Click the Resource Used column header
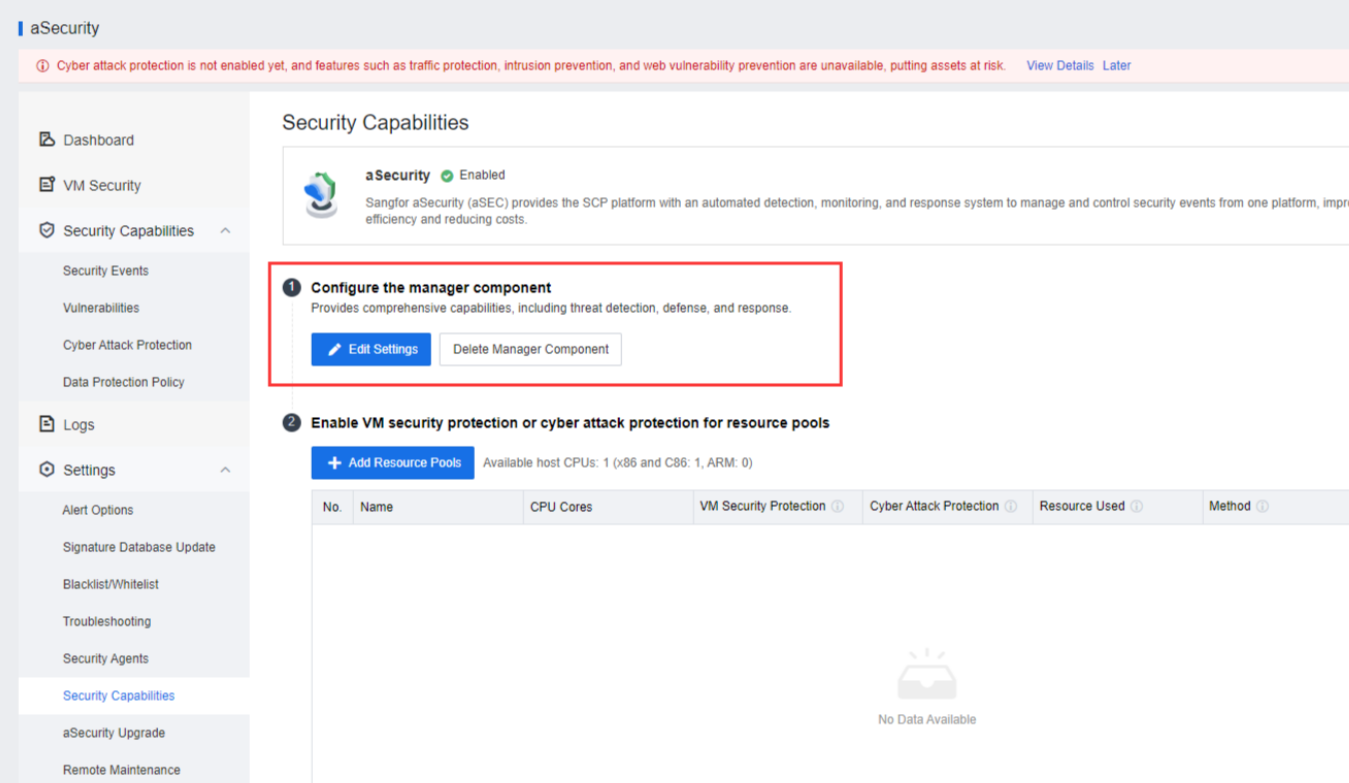1349x783 pixels. [x=1117, y=507]
